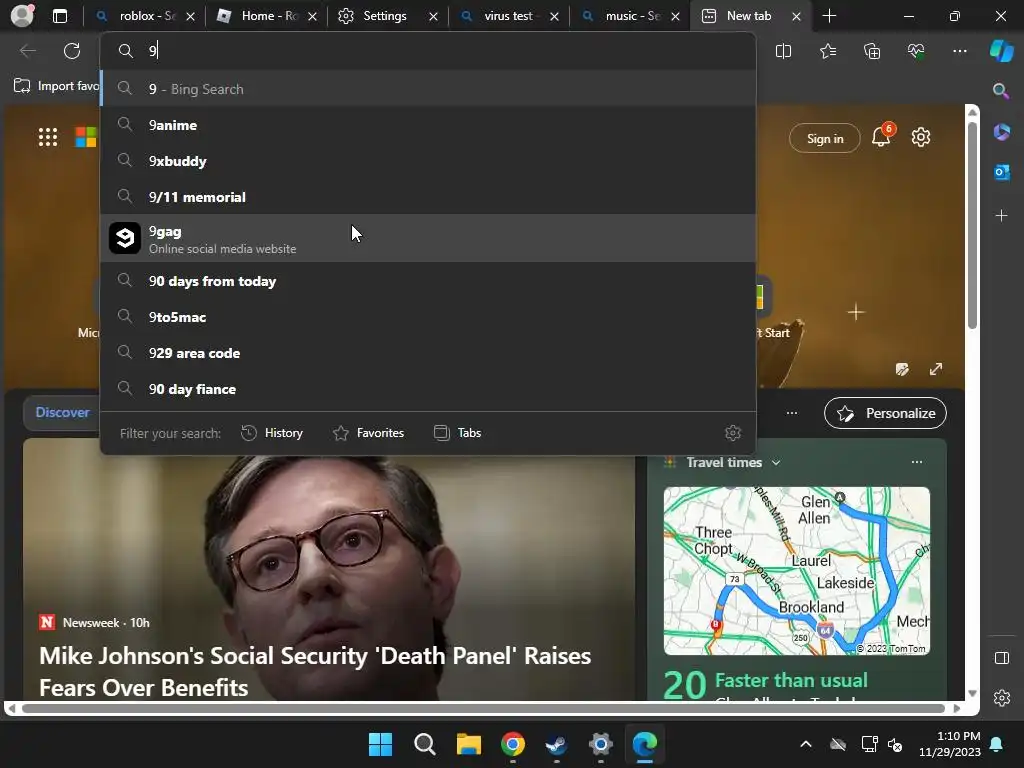Image resolution: width=1024 pixels, height=768 pixels.
Task: Toggle the sidebar hide button
Action: point(1002,658)
